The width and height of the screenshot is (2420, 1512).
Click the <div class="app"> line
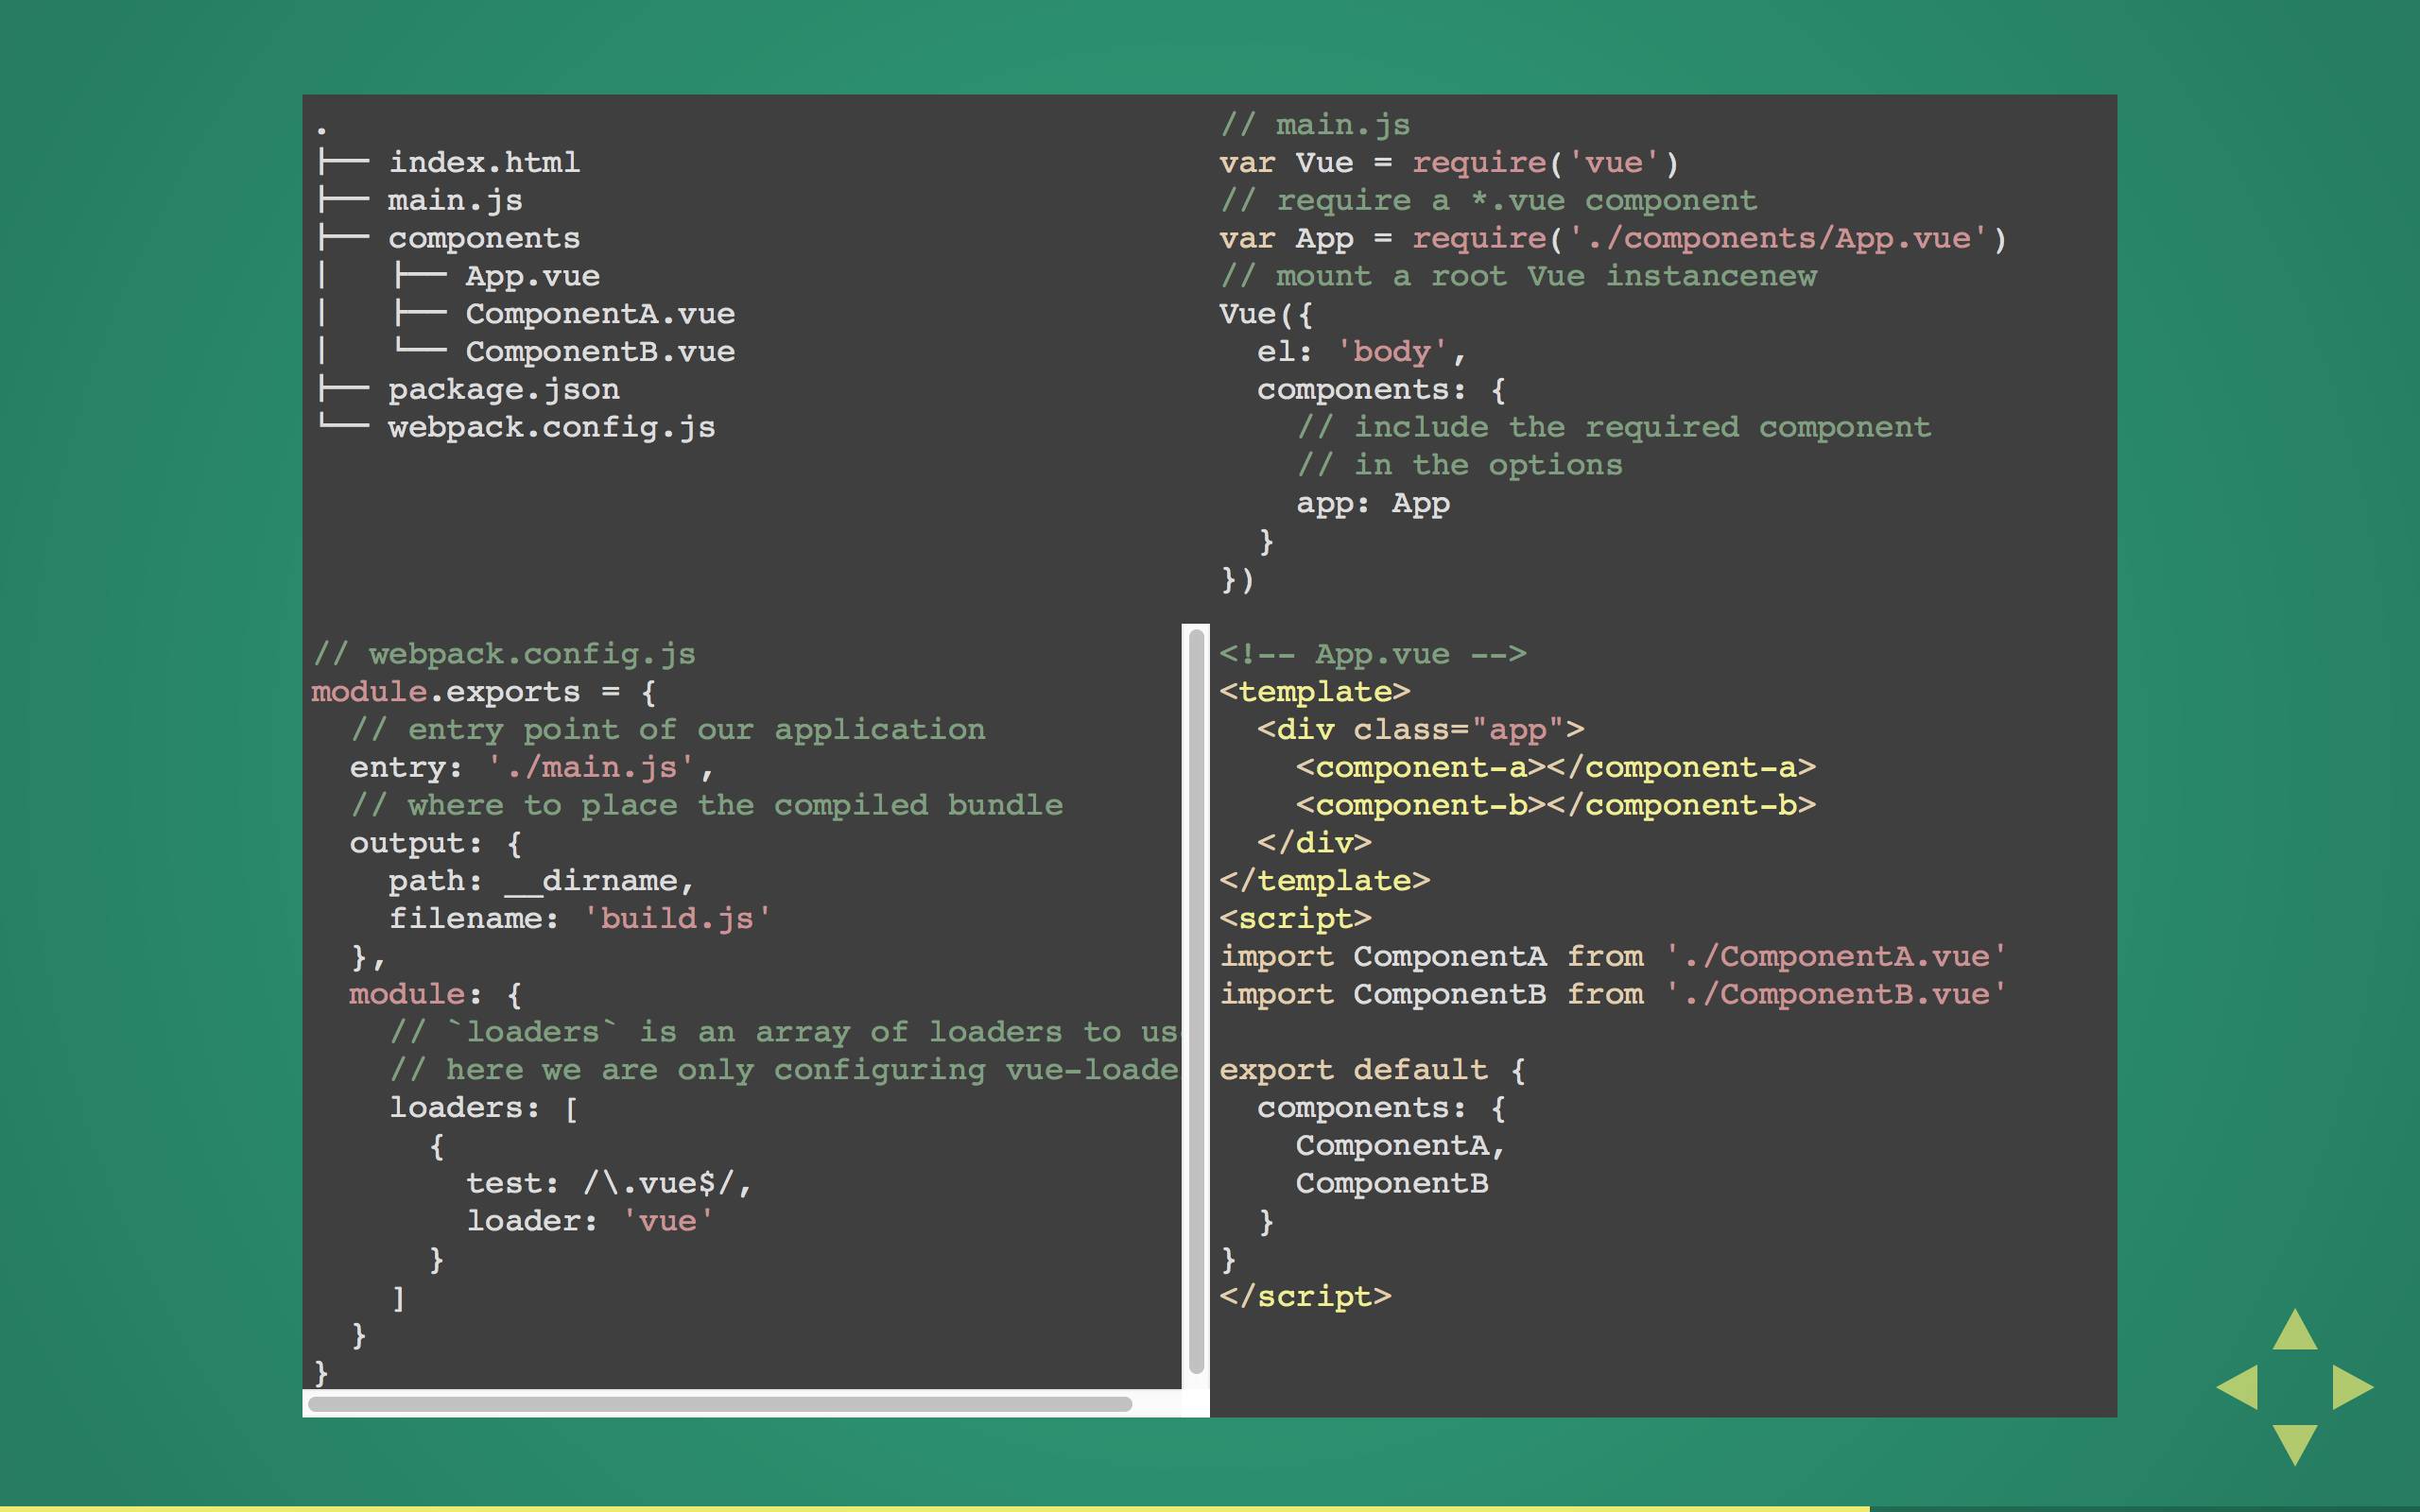click(x=1421, y=730)
